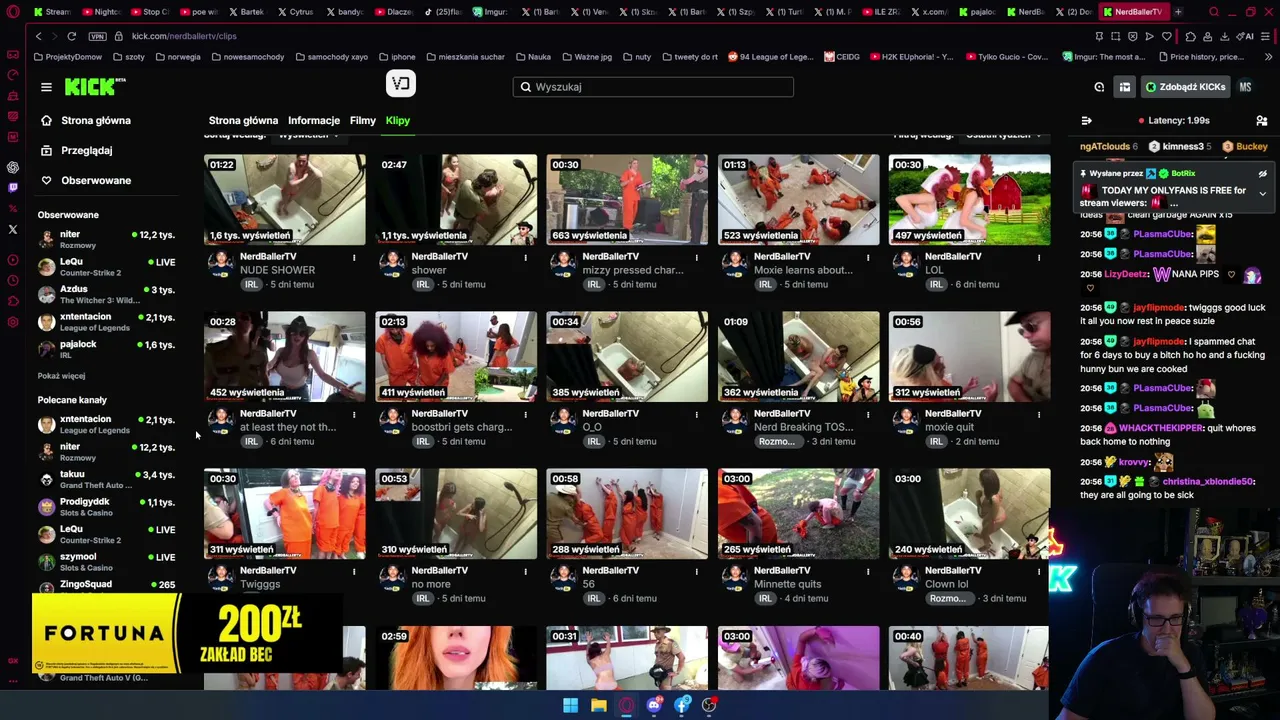Collapse the chat panel arrow icon
This screenshot has height=720, width=1280.
click(1087, 121)
